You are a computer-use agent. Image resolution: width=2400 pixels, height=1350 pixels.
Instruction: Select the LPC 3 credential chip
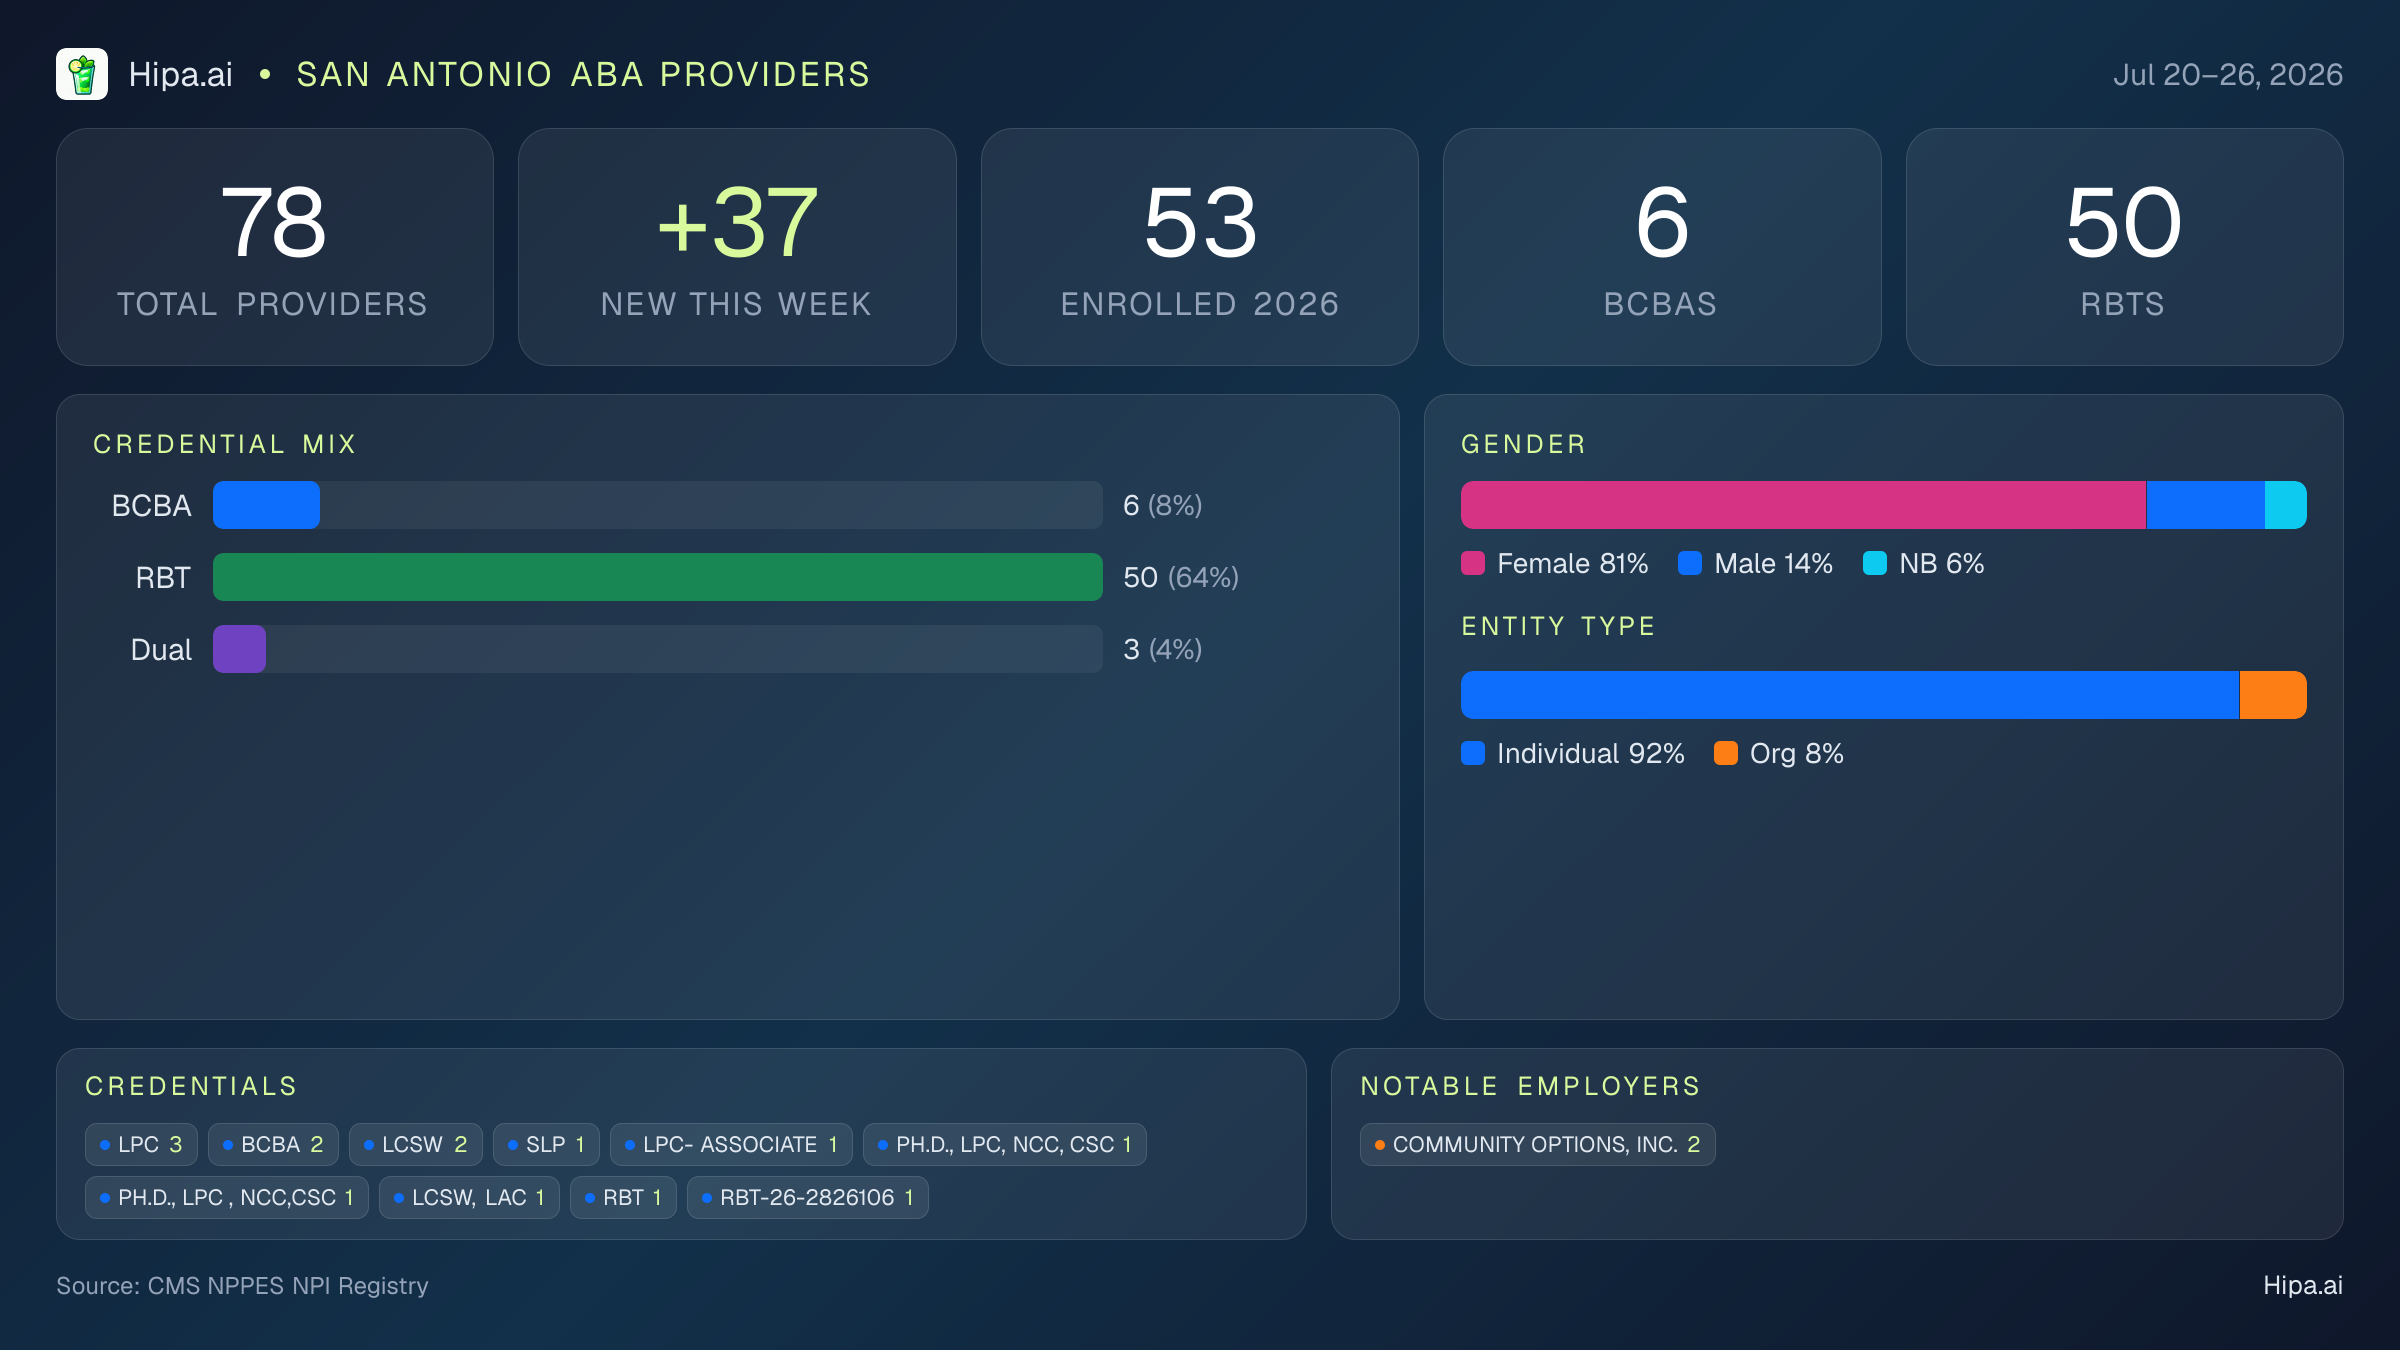(141, 1144)
